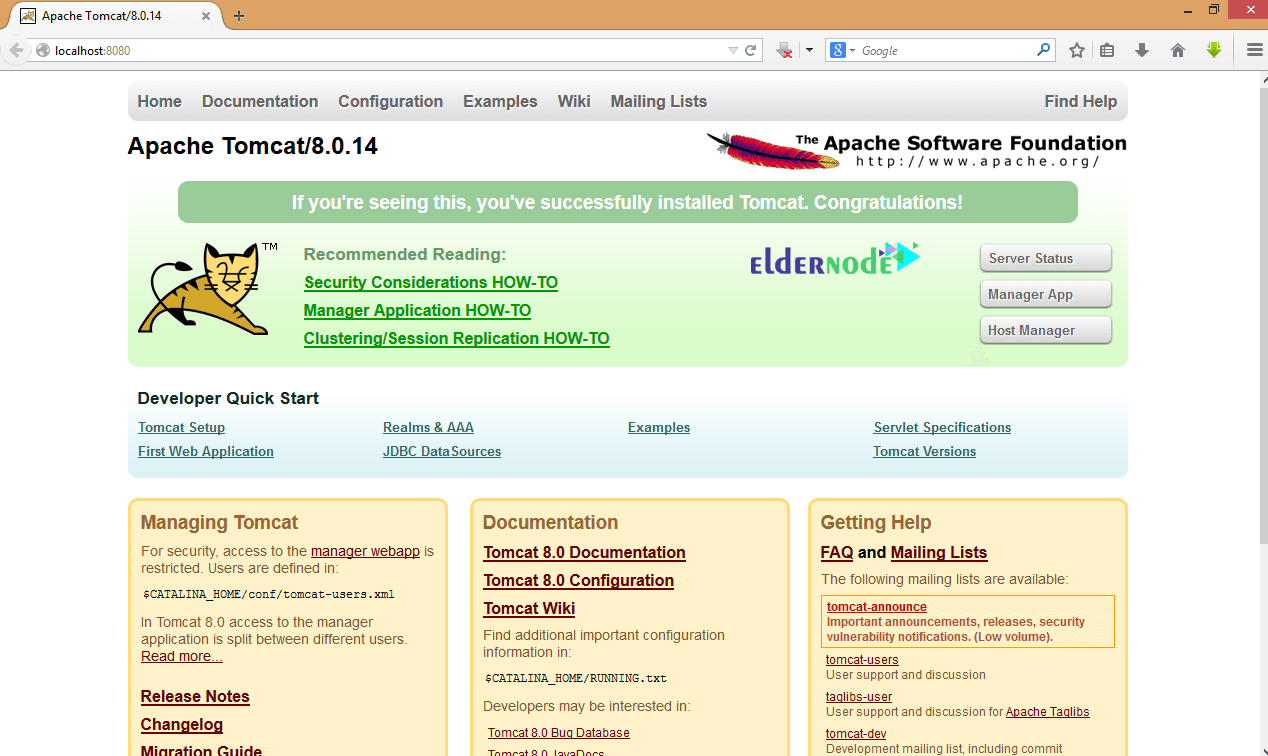
Task: Open Documentation in the navigation bar
Action: [260, 101]
